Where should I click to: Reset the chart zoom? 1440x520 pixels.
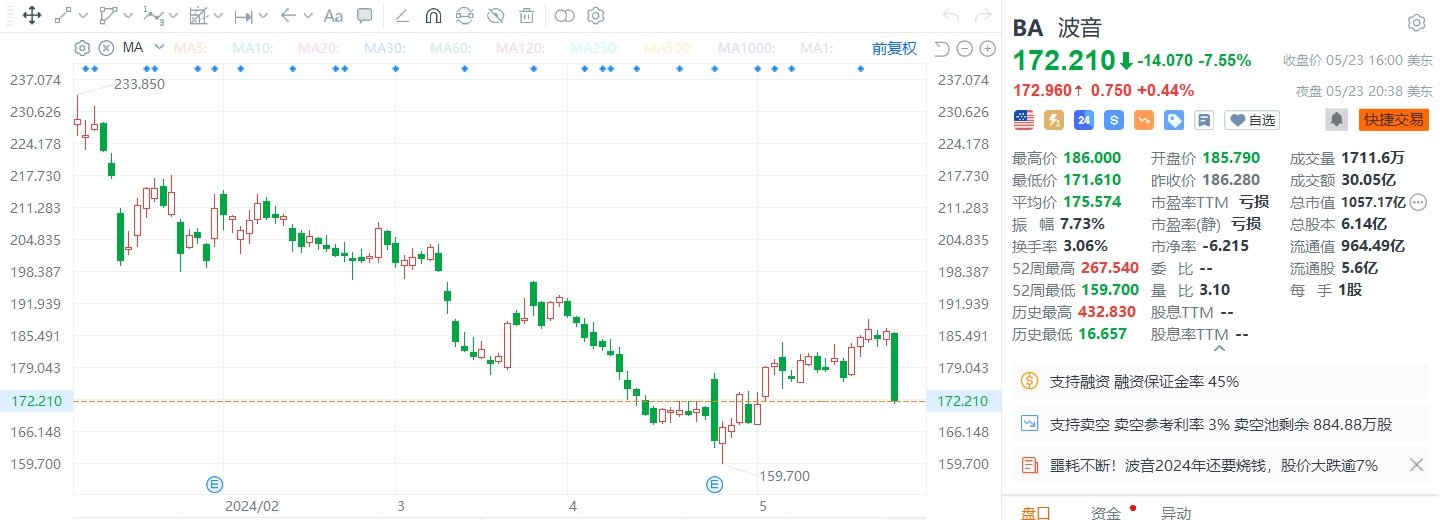coord(941,49)
